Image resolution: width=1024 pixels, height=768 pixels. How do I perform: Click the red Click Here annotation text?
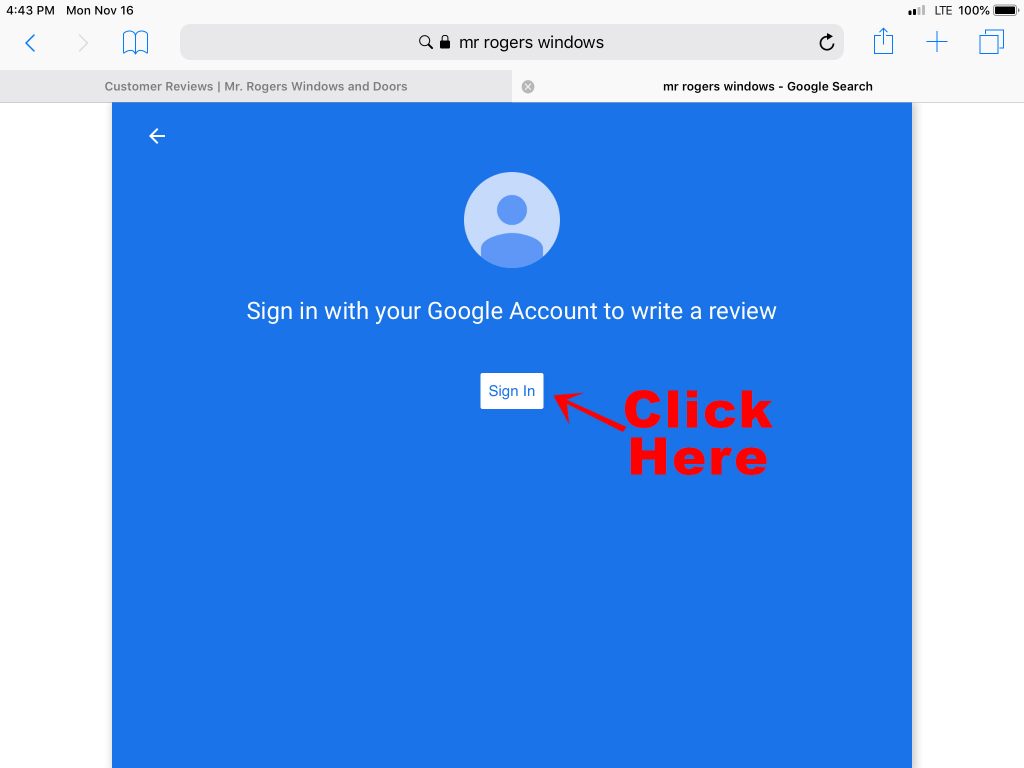(697, 432)
